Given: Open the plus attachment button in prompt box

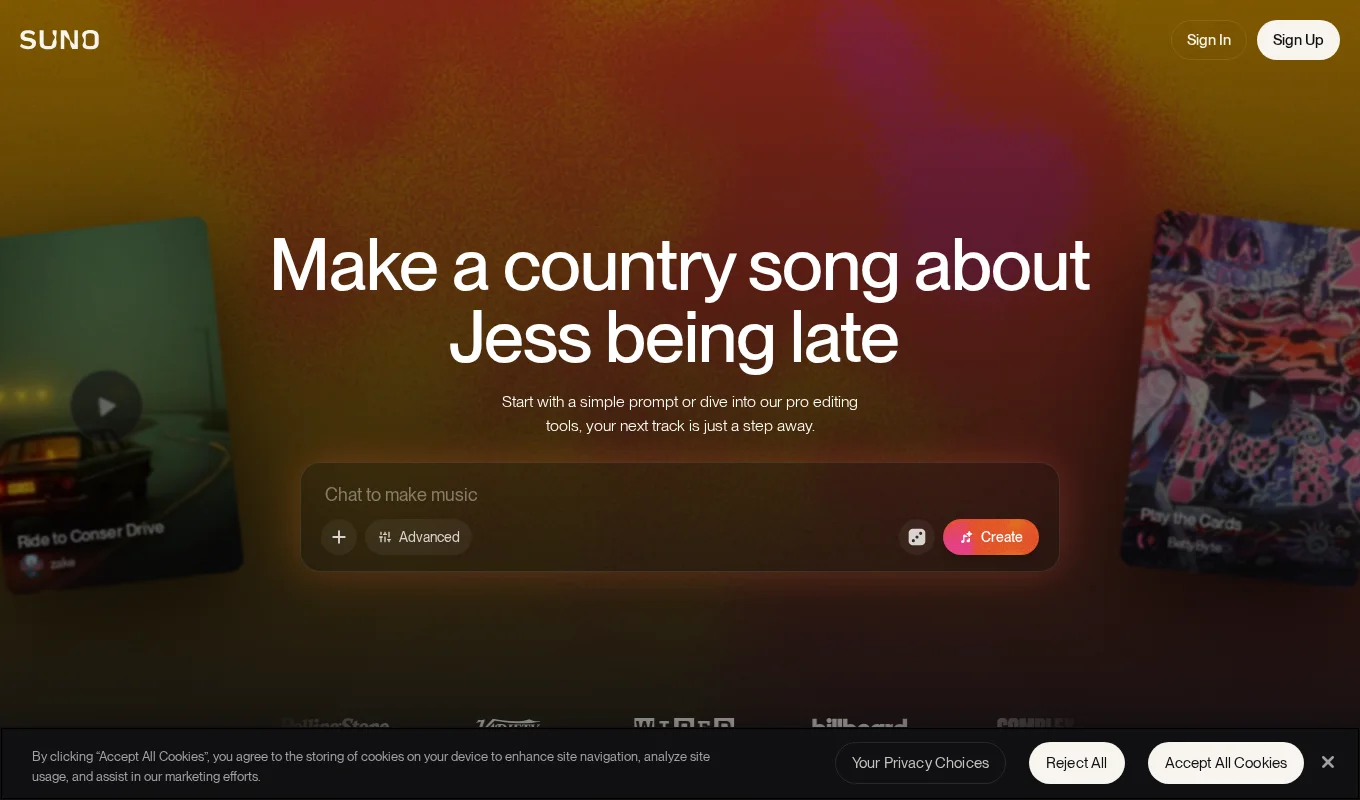Looking at the screenshot, I should pyautogui.click(x=339, y=537).
